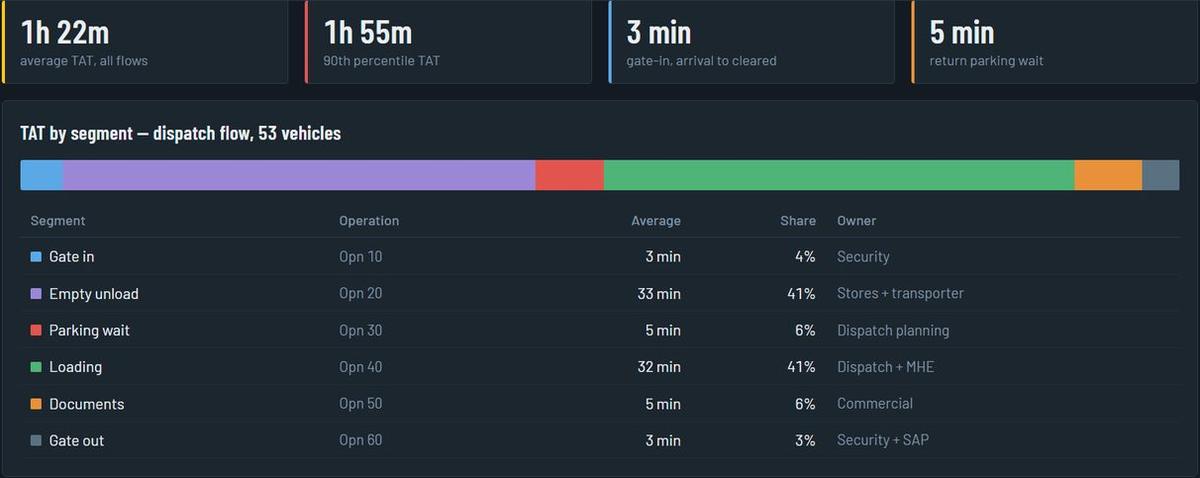Click the 33 min average value
The height and width of the screenshot is (478, 1200).
point(659,294)
